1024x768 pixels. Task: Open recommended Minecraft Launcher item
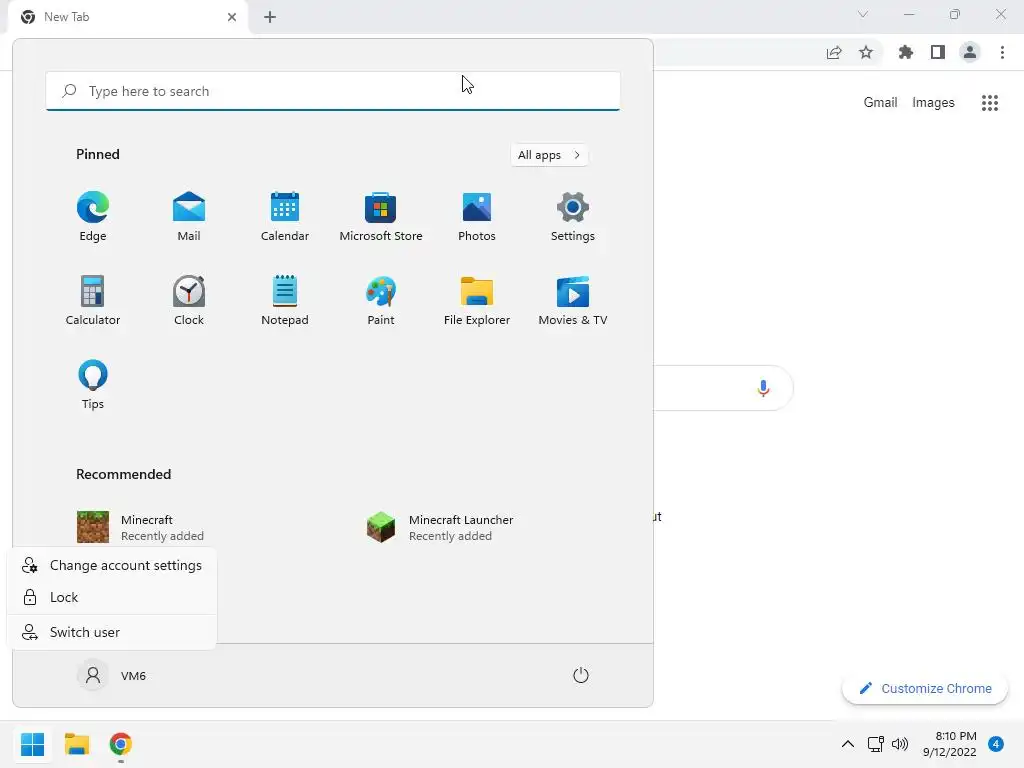pyautogui.click(x=440, y=528)
